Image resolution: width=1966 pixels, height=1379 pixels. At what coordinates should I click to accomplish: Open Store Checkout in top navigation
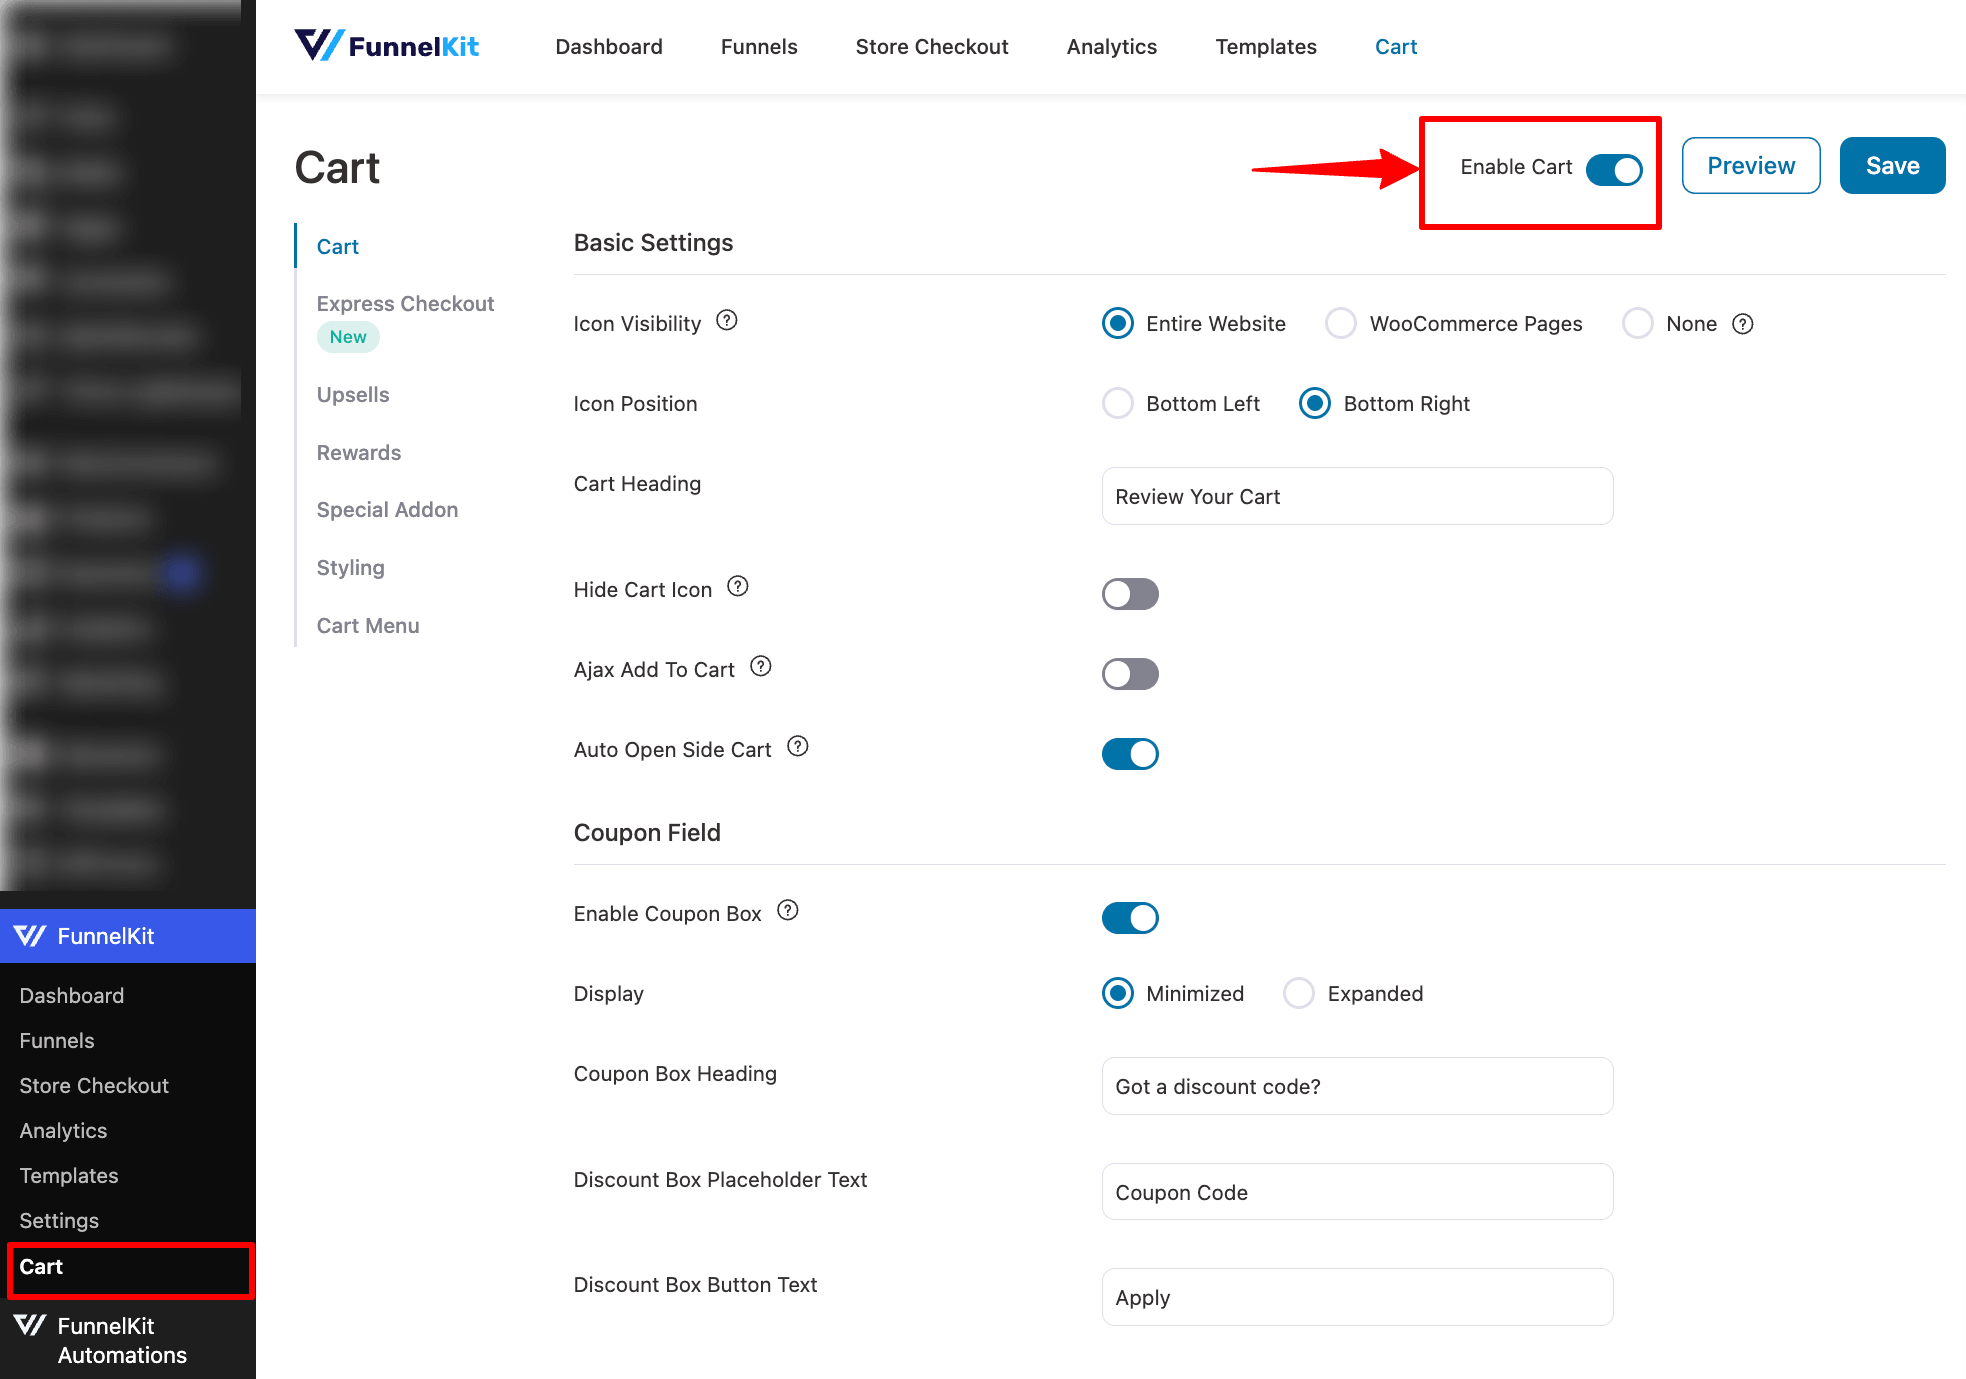(x=932, y=47)
